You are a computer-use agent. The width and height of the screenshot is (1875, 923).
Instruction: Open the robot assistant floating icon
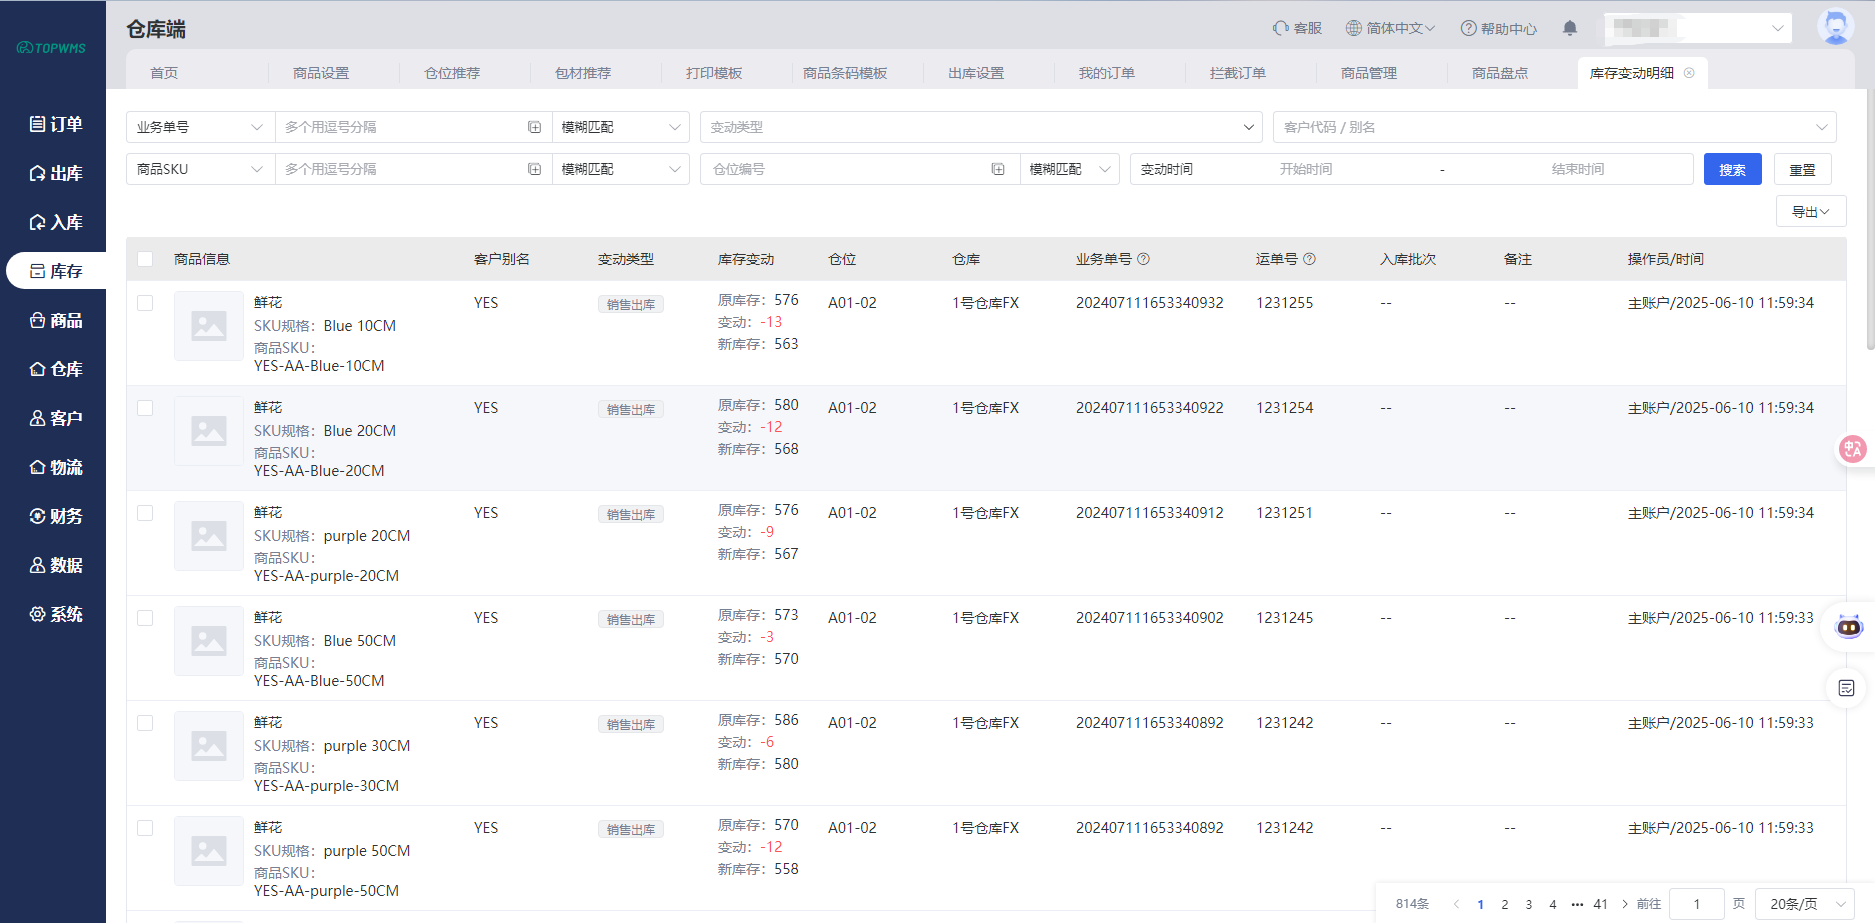click(1849, 627)
